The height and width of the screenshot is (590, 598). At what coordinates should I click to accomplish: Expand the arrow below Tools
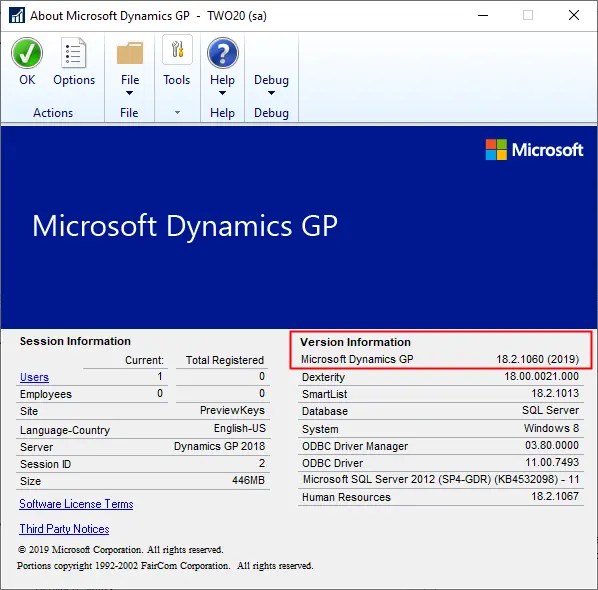coord(177,113)
